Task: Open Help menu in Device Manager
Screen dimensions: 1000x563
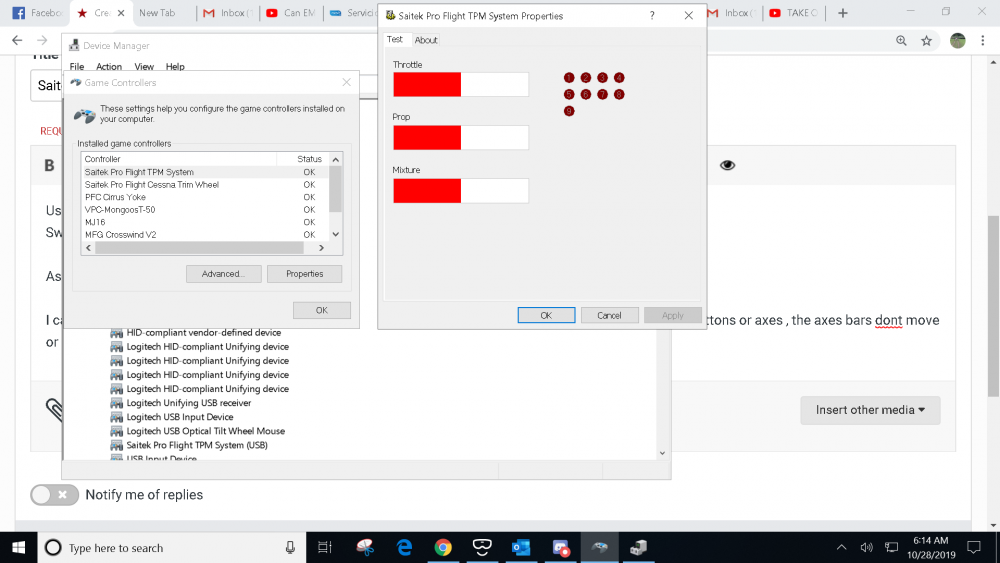Action: 175,66
